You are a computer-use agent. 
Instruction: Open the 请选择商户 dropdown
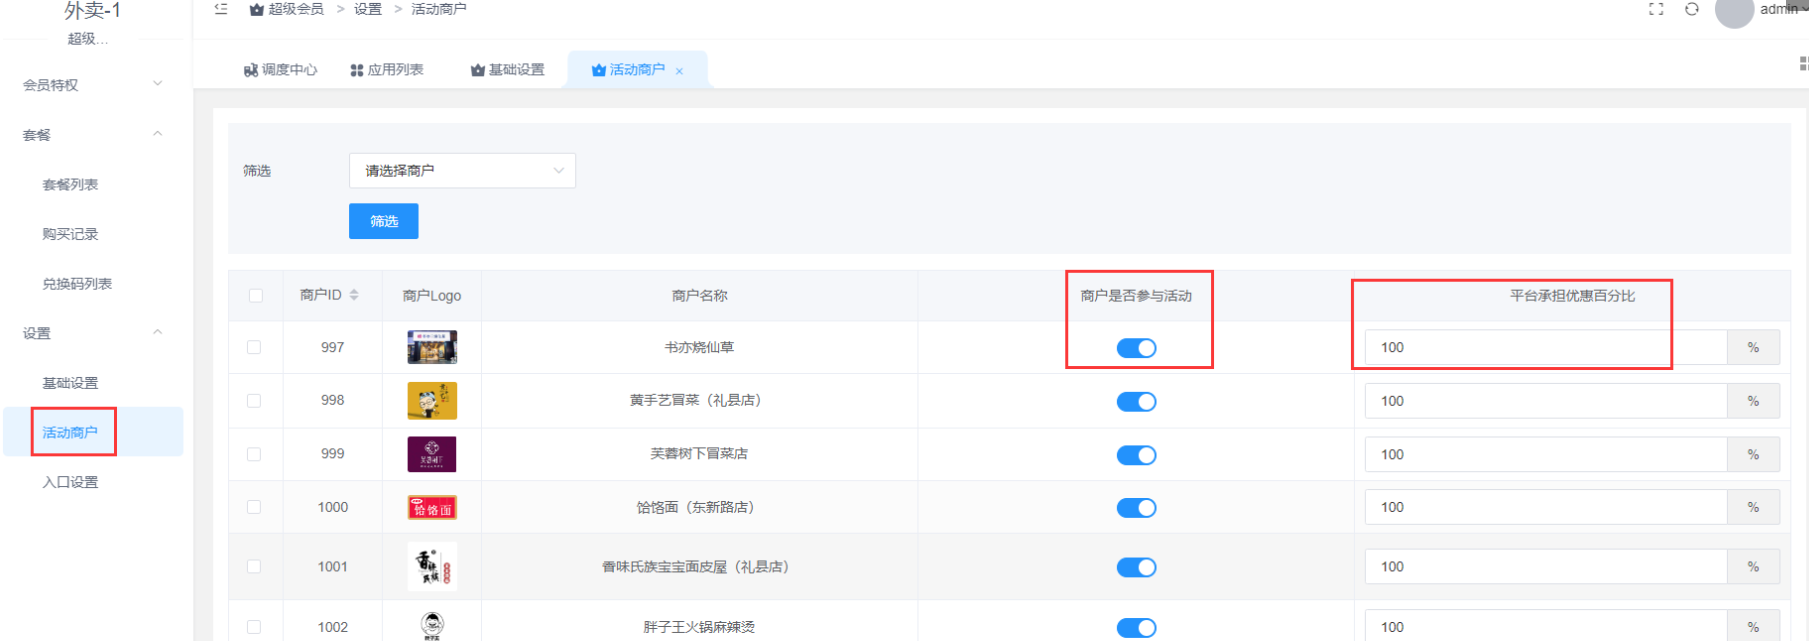[462, 170]
